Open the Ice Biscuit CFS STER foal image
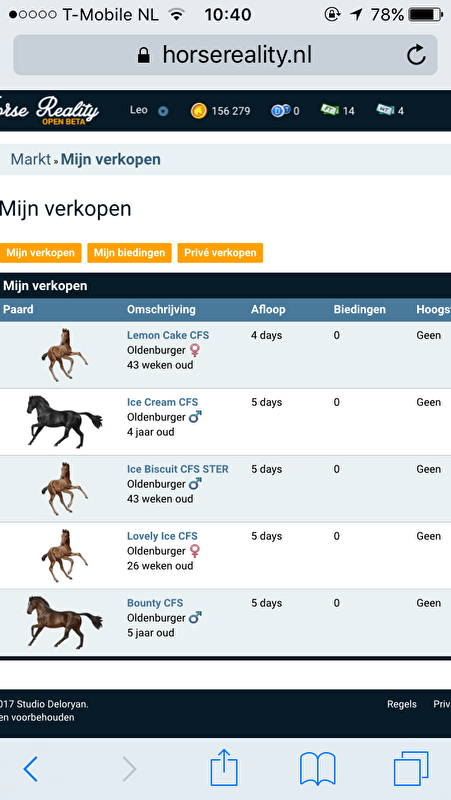Screen dimensions: 451x800 pos(64,489)
